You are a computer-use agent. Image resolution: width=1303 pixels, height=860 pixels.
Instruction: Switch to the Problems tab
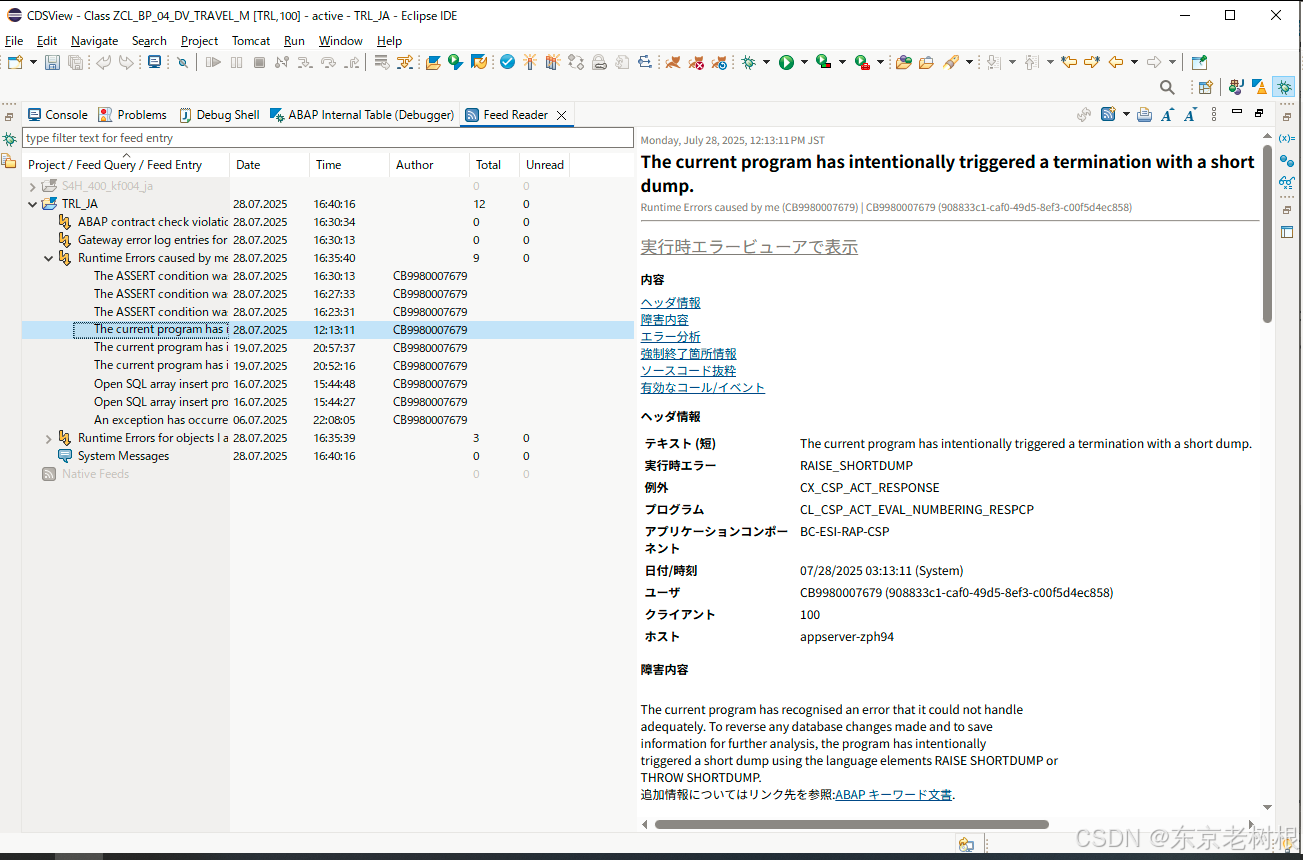click(133, 115)
